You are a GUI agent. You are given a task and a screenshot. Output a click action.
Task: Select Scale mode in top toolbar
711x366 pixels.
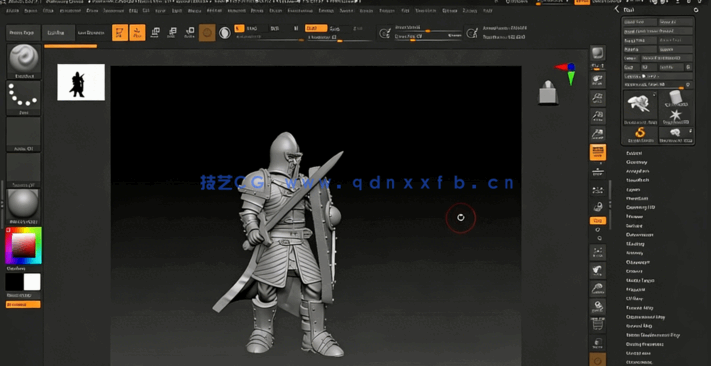[x=172, y=33]
